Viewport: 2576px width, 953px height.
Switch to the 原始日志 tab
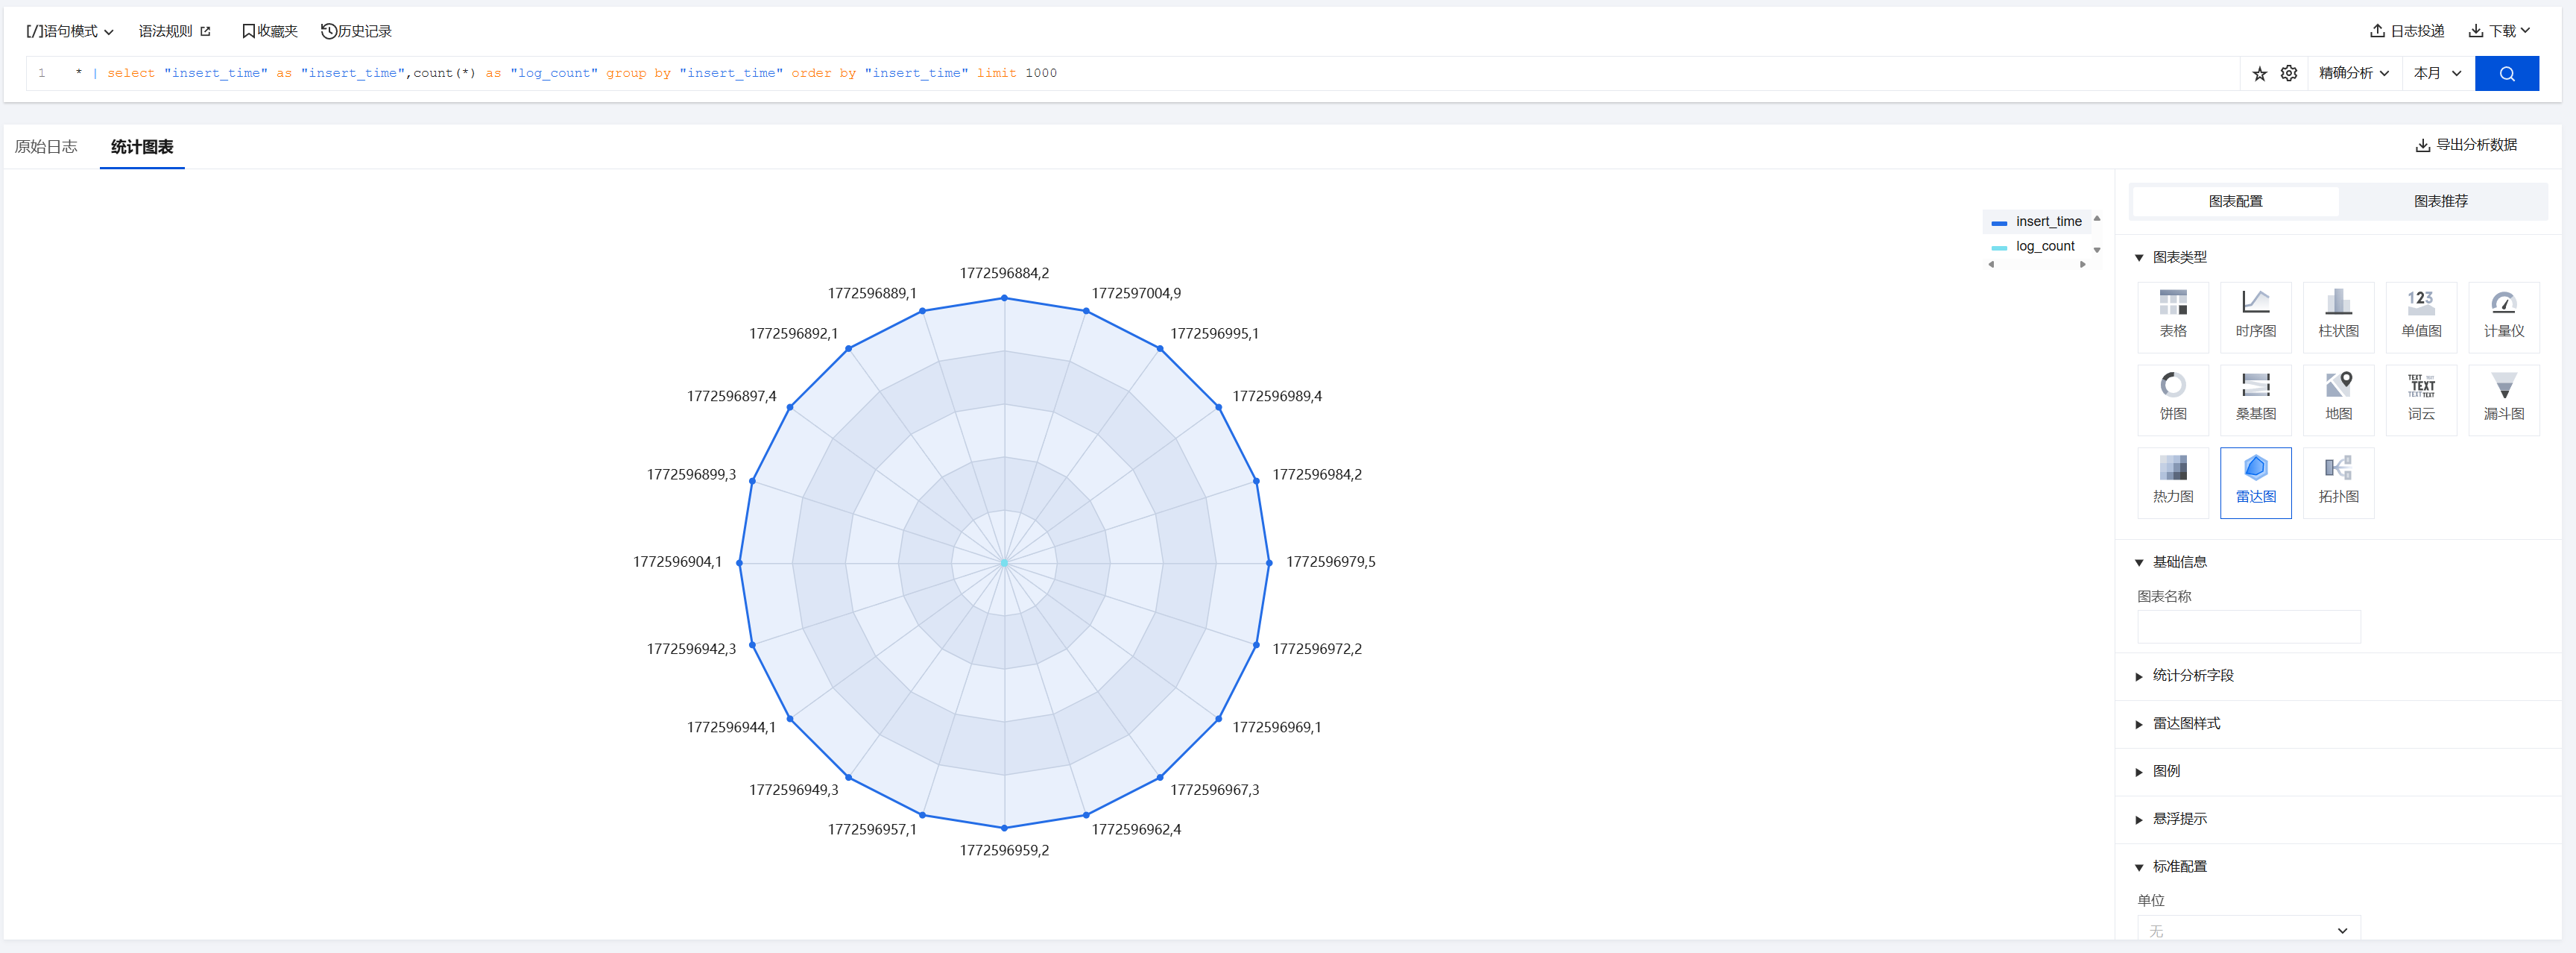tap(46, 147)
